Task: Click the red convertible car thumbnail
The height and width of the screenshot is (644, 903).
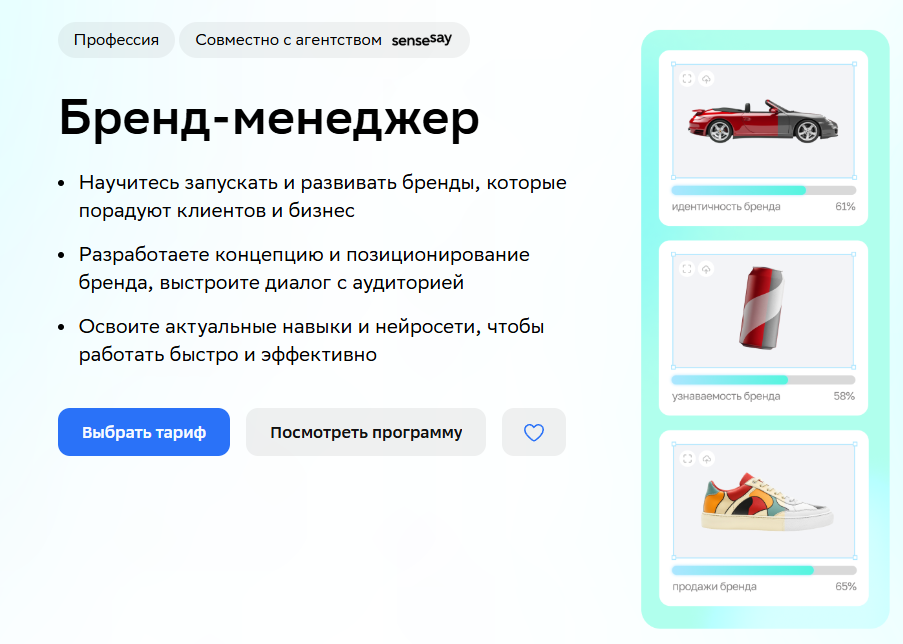Action: pos(763,122)
